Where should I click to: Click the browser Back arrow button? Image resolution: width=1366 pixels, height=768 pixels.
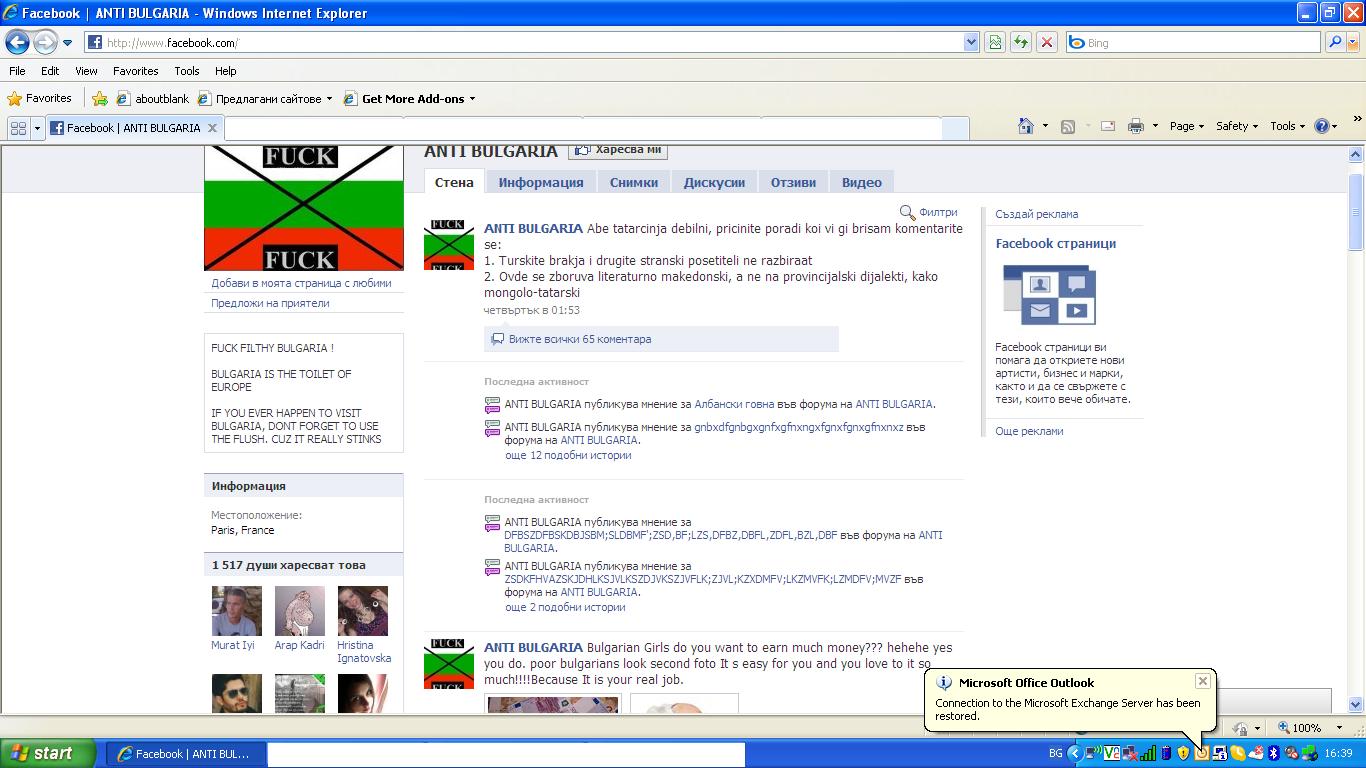[x=17, y=42]
